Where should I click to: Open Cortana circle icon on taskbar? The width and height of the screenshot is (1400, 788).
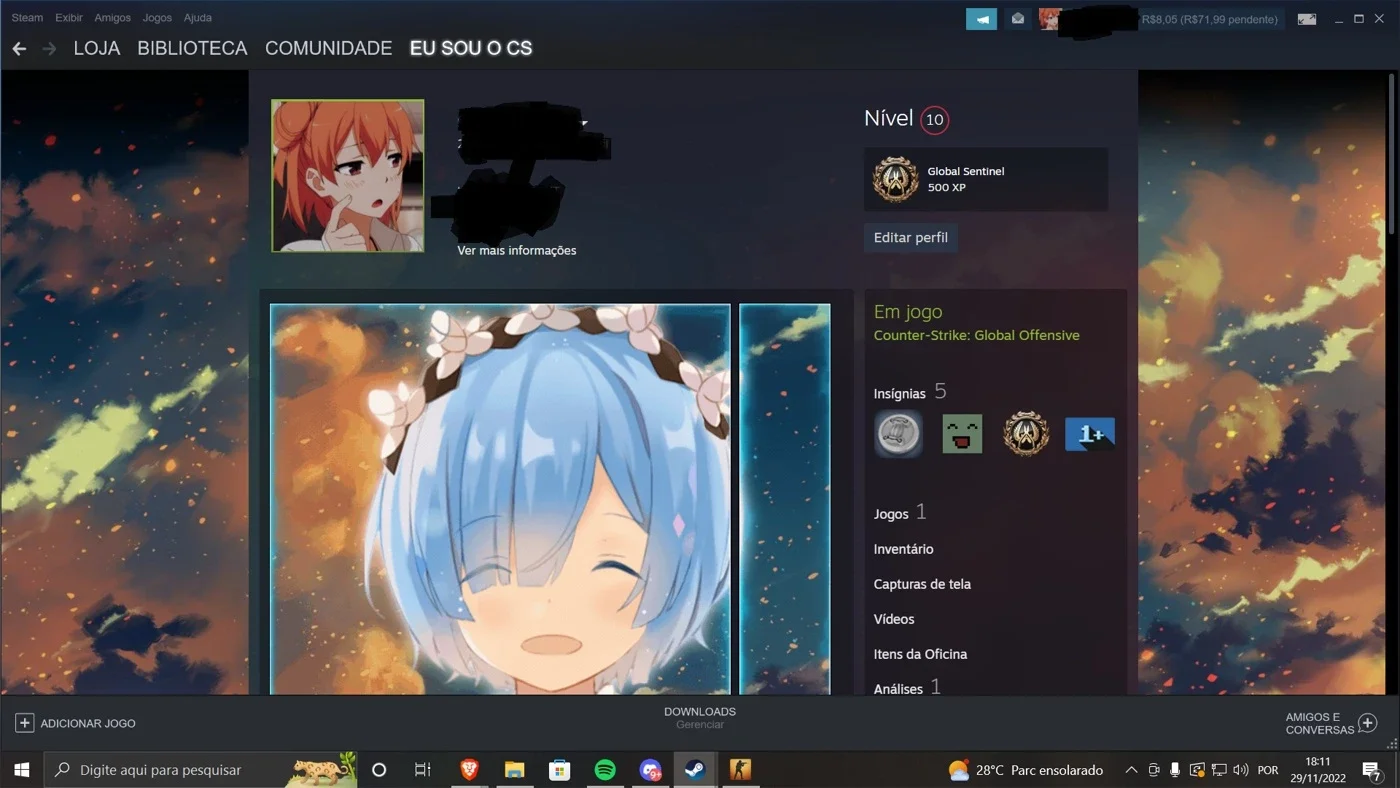[x=379, y=770]
